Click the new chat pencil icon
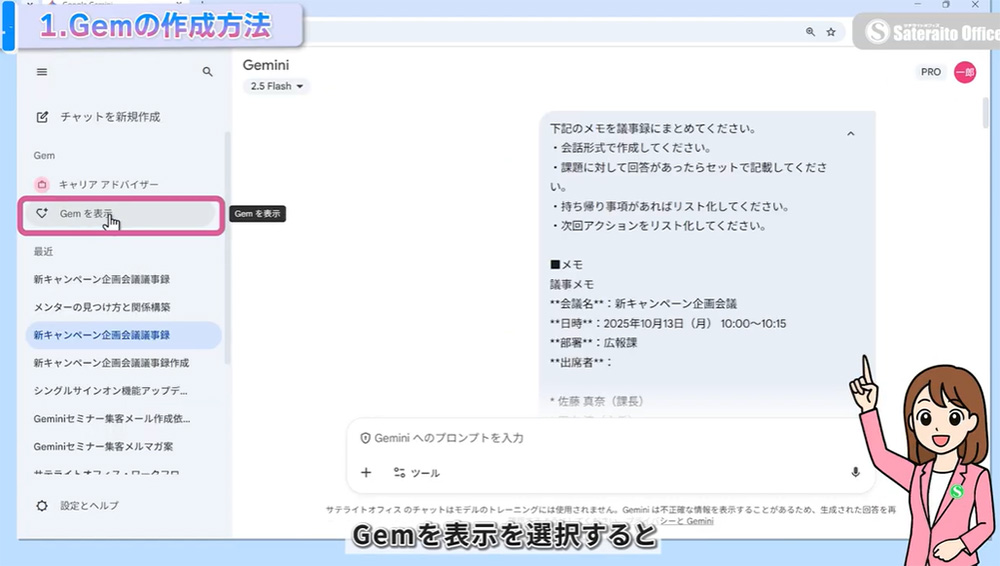The width and height of the screenshot is (1000, 566). coord(42,117)
